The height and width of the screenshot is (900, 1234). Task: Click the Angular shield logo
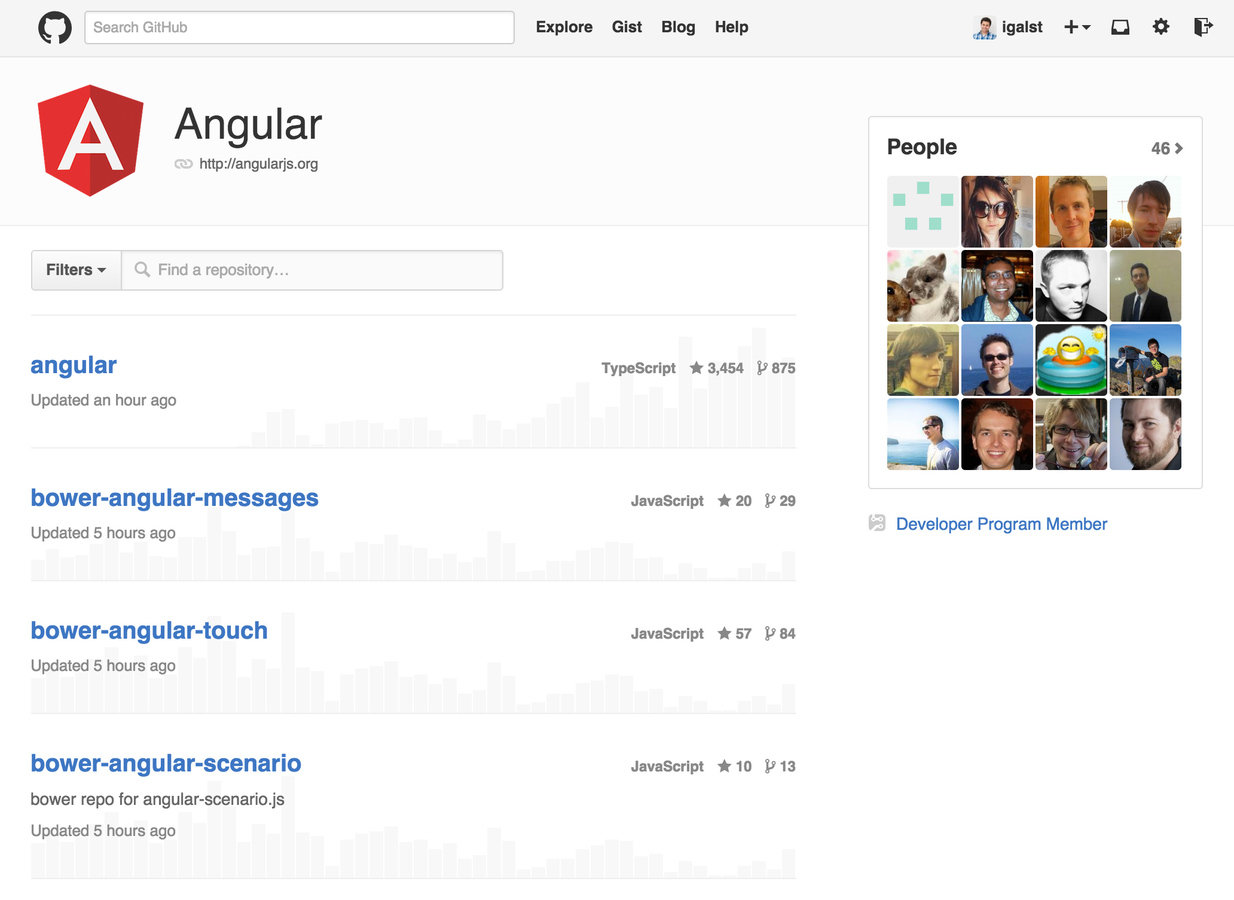click(91, 141)
